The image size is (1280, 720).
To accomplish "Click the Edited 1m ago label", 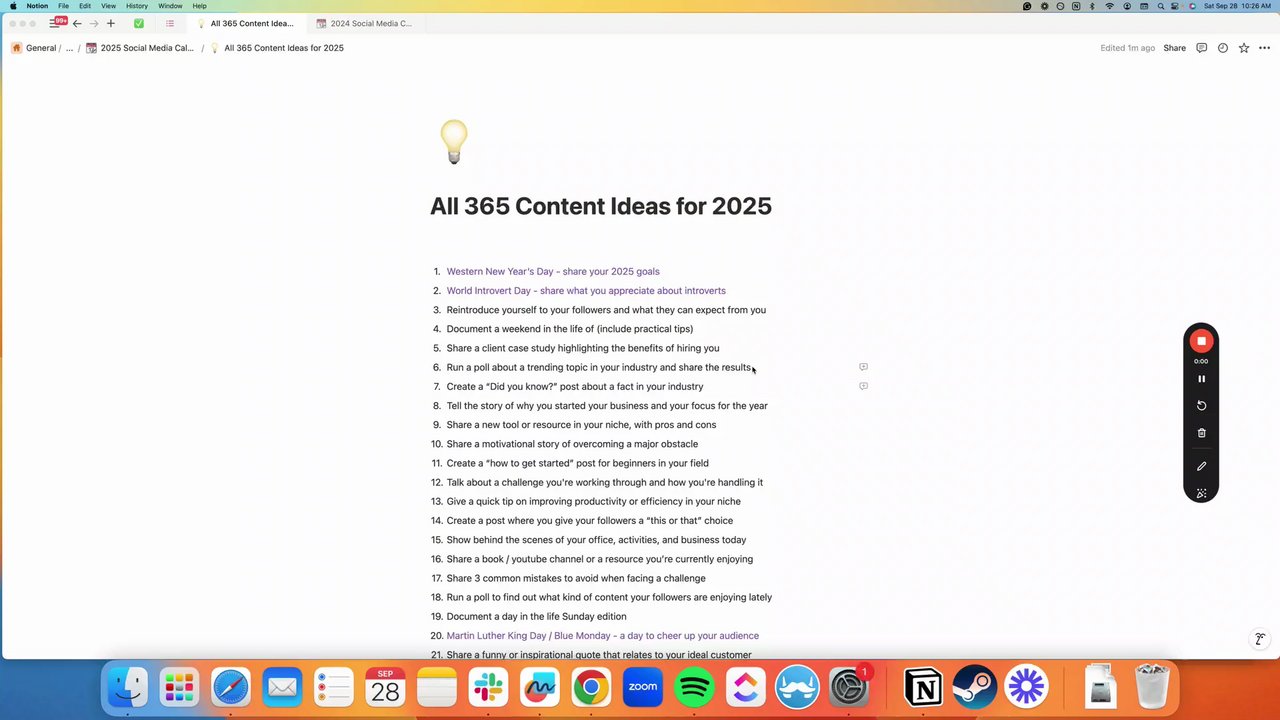I will 1127,48.
